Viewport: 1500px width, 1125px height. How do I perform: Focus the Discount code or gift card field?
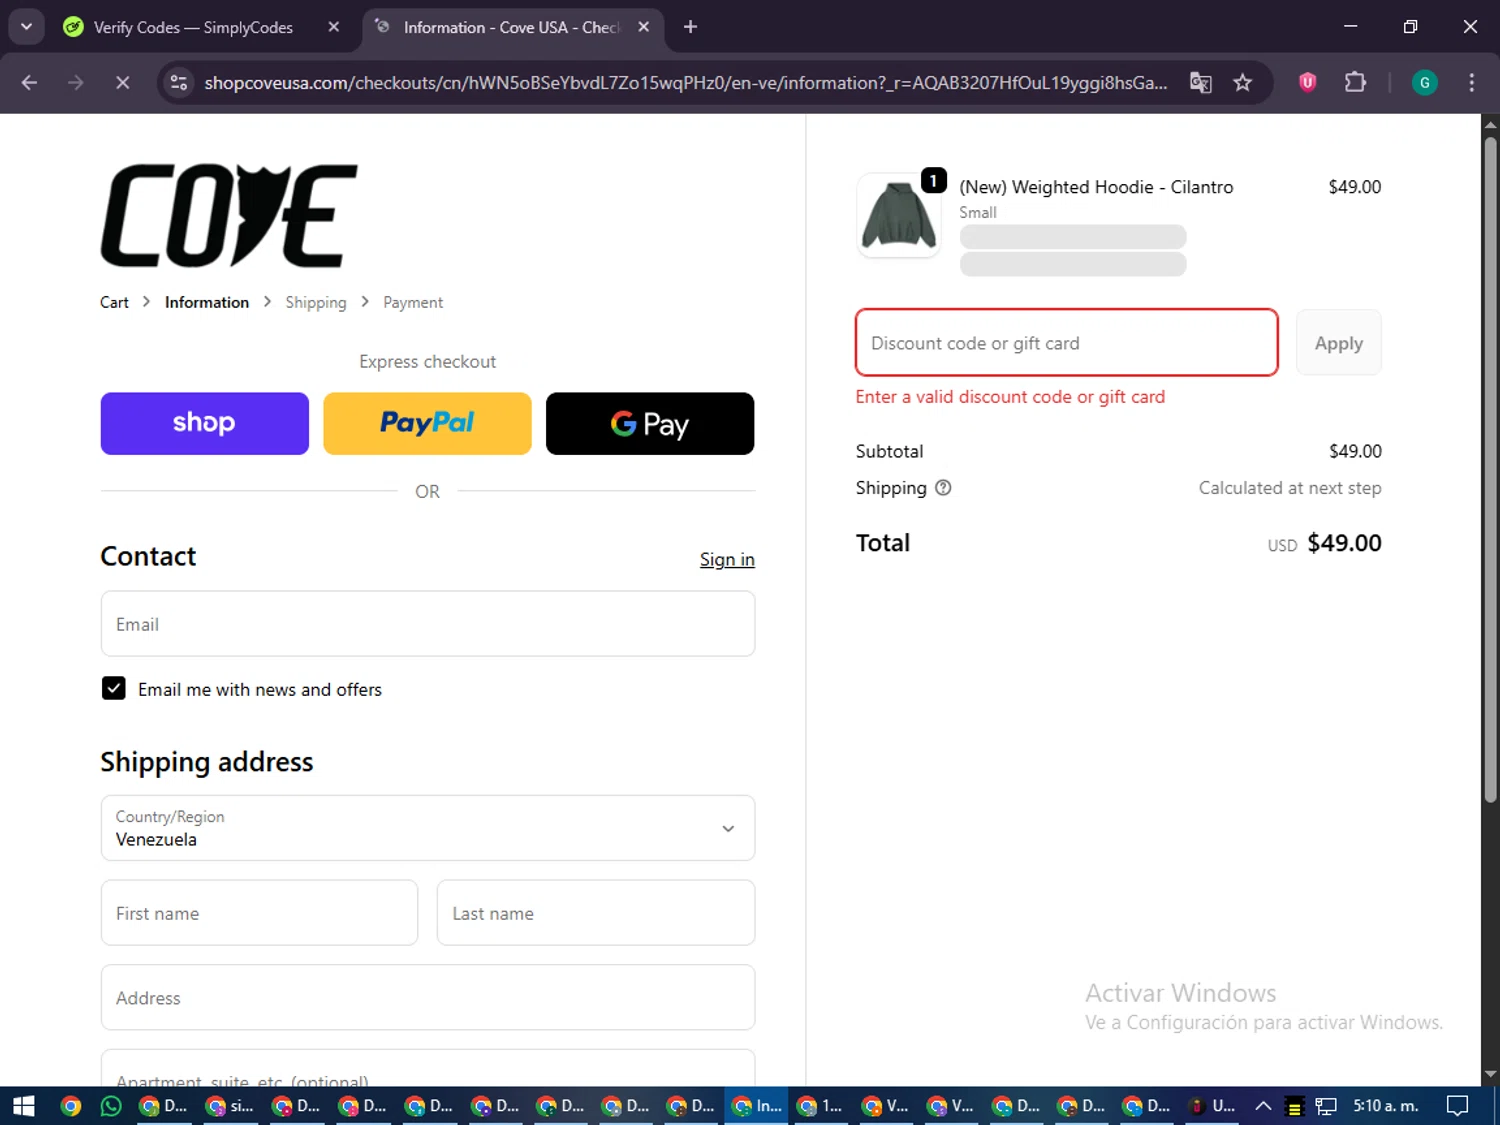1067,343
